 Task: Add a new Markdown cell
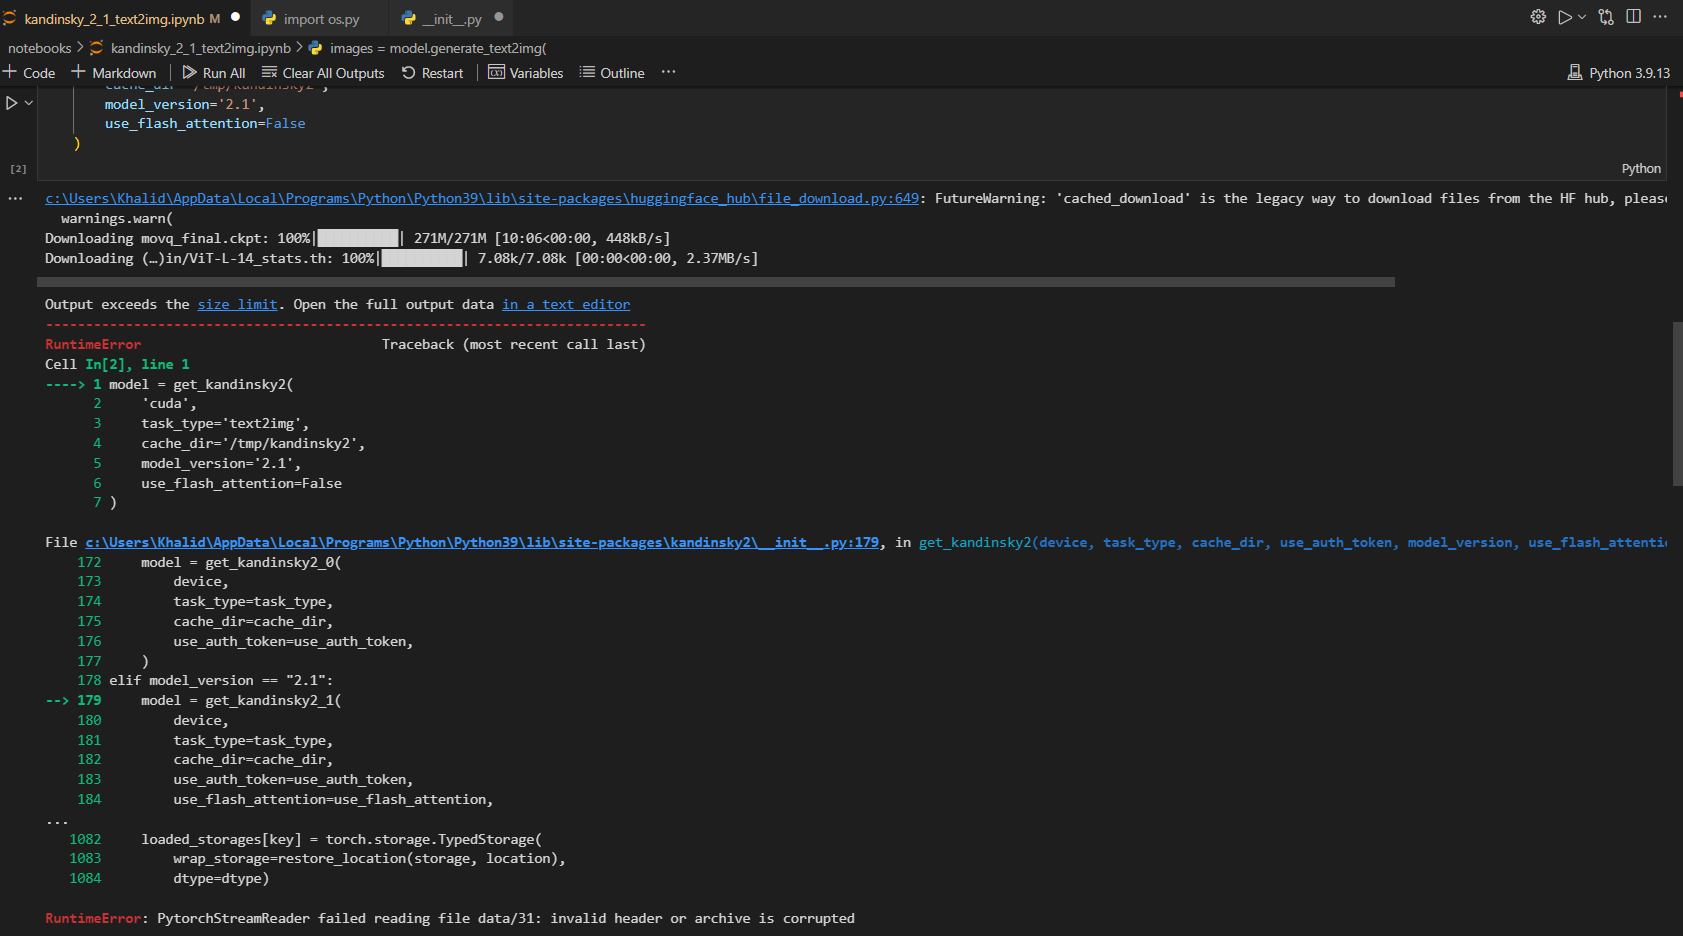114,72
